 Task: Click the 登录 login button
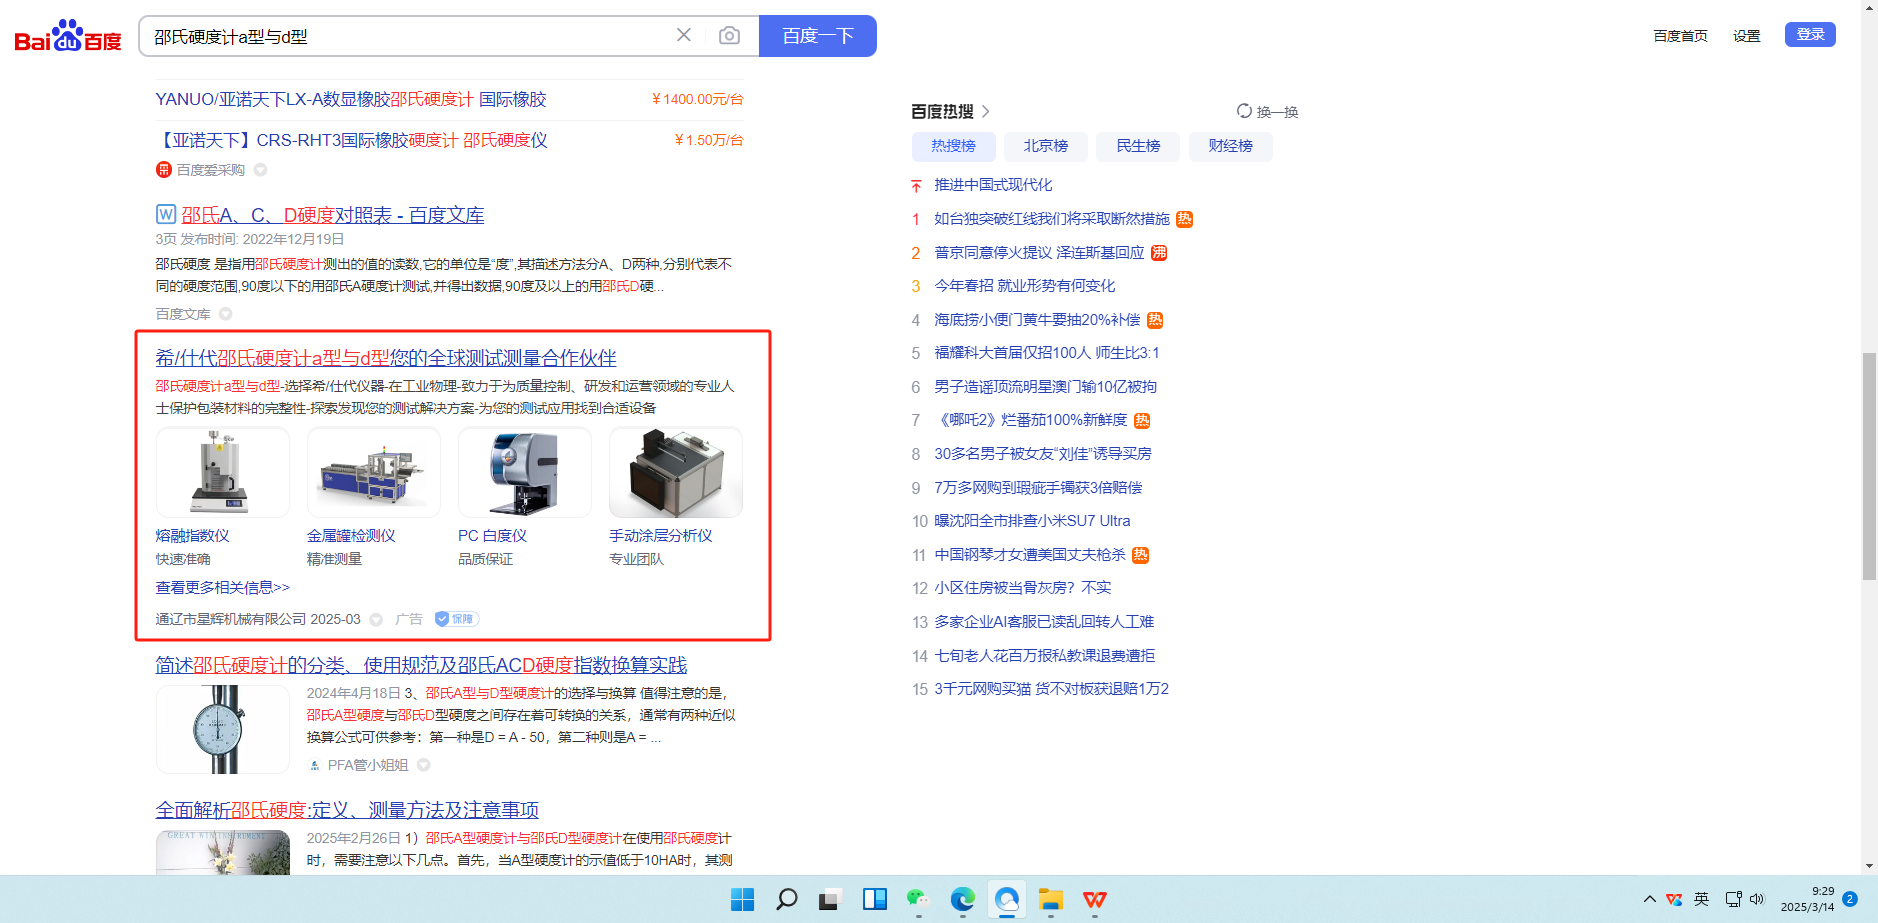pos(1810,35)
